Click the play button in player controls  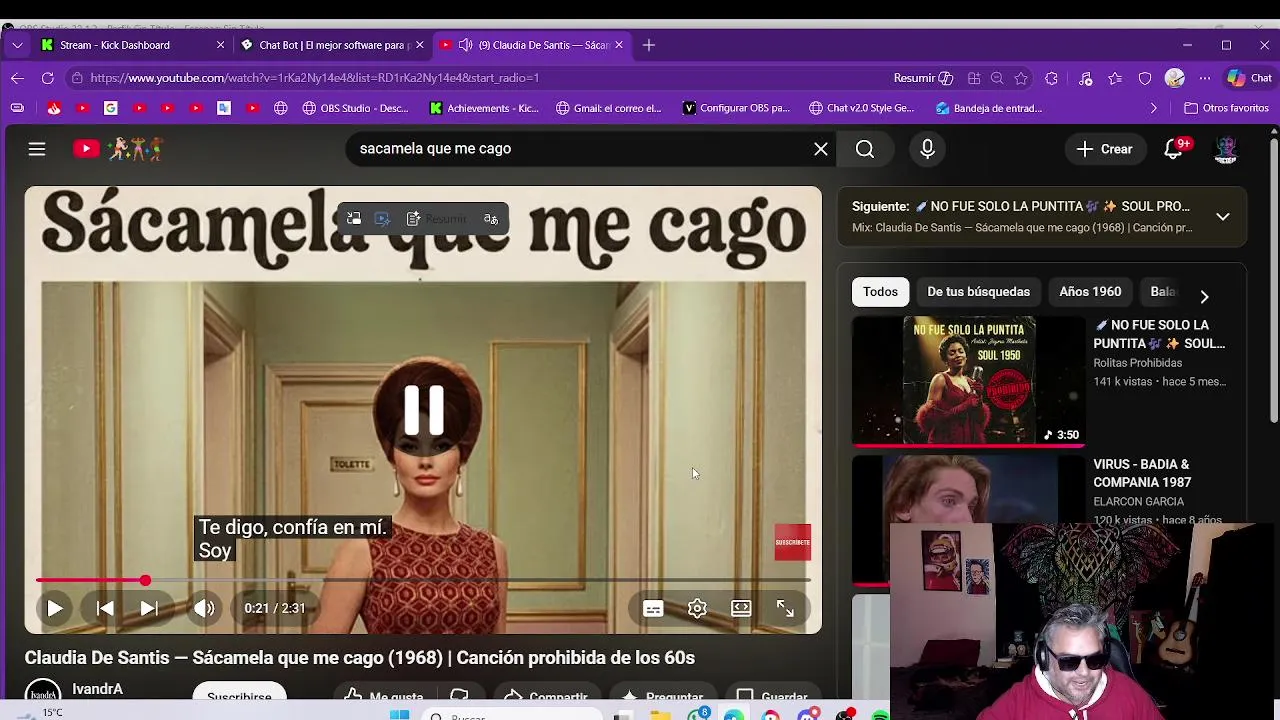tap(54, 608)
